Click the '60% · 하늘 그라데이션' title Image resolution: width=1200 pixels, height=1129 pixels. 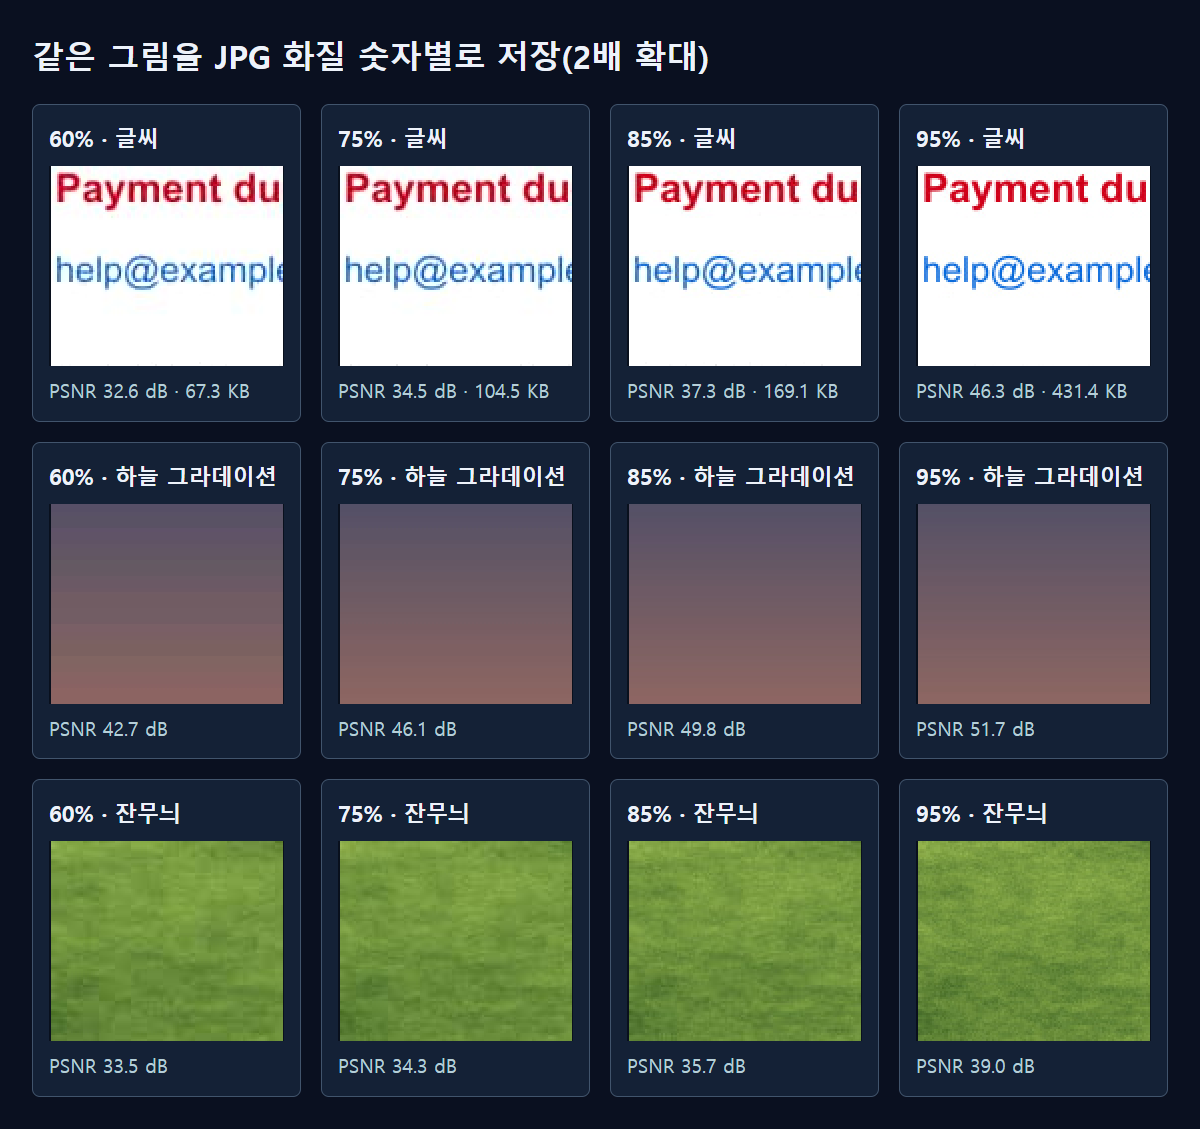click(163, 477)
